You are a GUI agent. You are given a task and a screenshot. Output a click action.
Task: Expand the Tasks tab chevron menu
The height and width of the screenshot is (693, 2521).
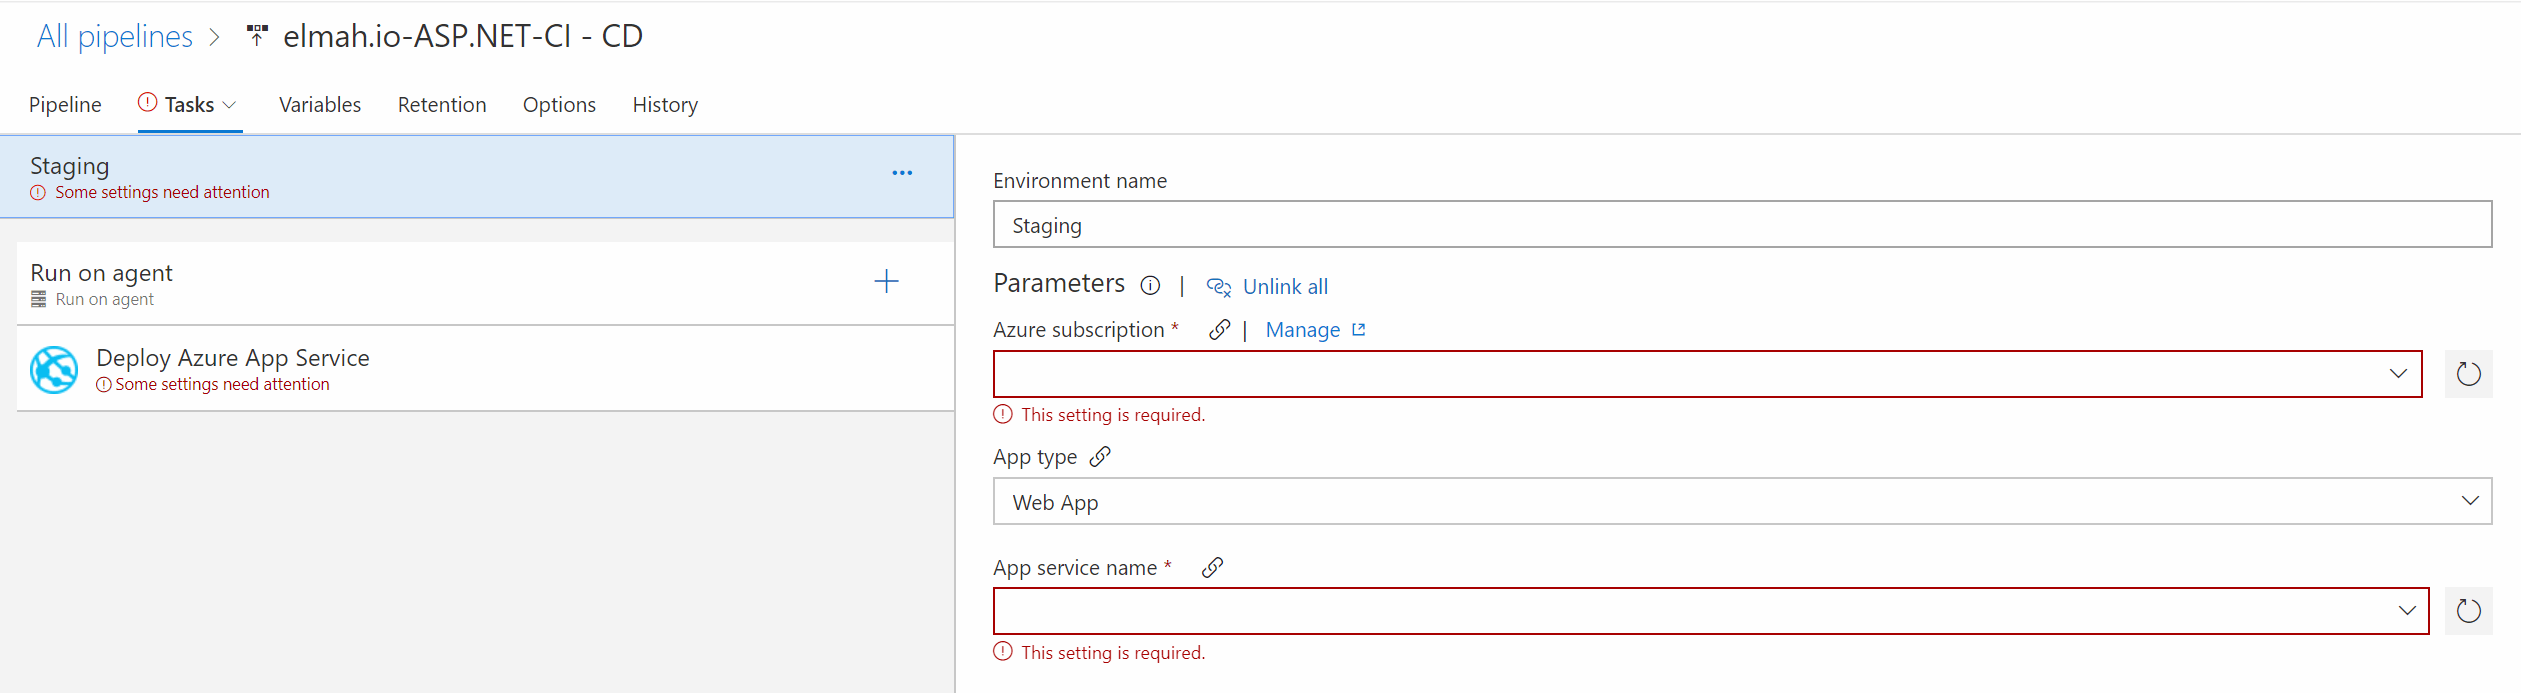coord(229,105)
